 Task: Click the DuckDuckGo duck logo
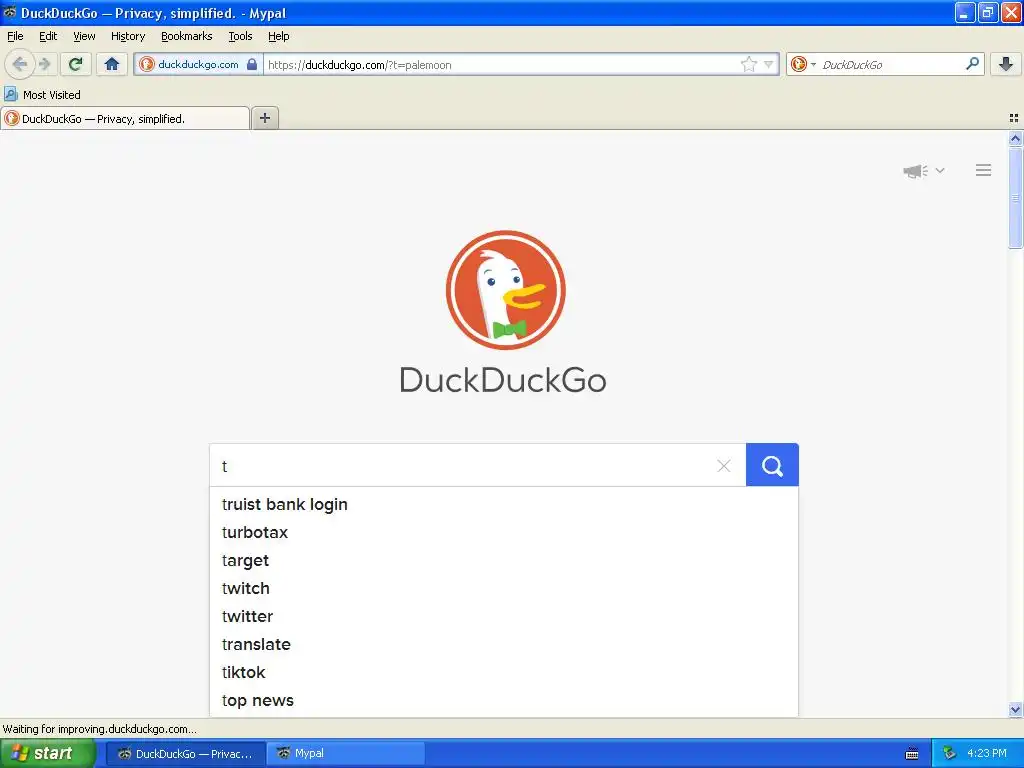[505, 290]
